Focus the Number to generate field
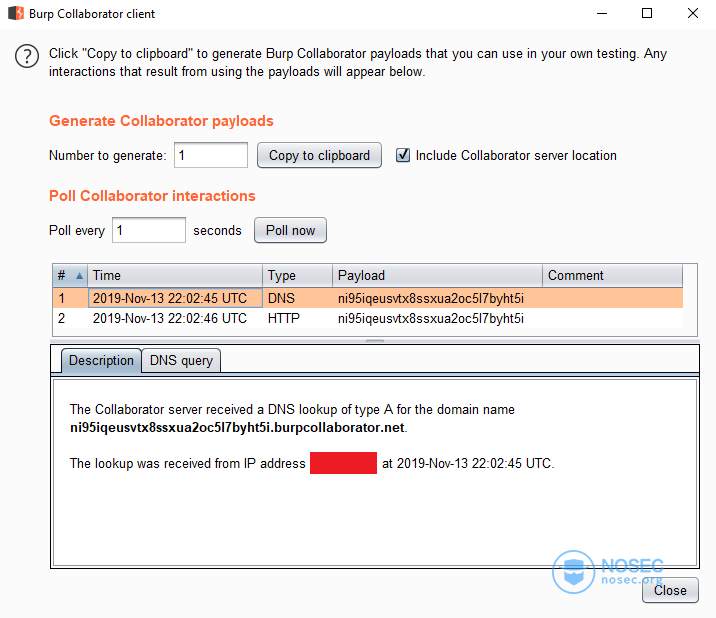The width and height of the screenshot is (716, 618). 211,155
